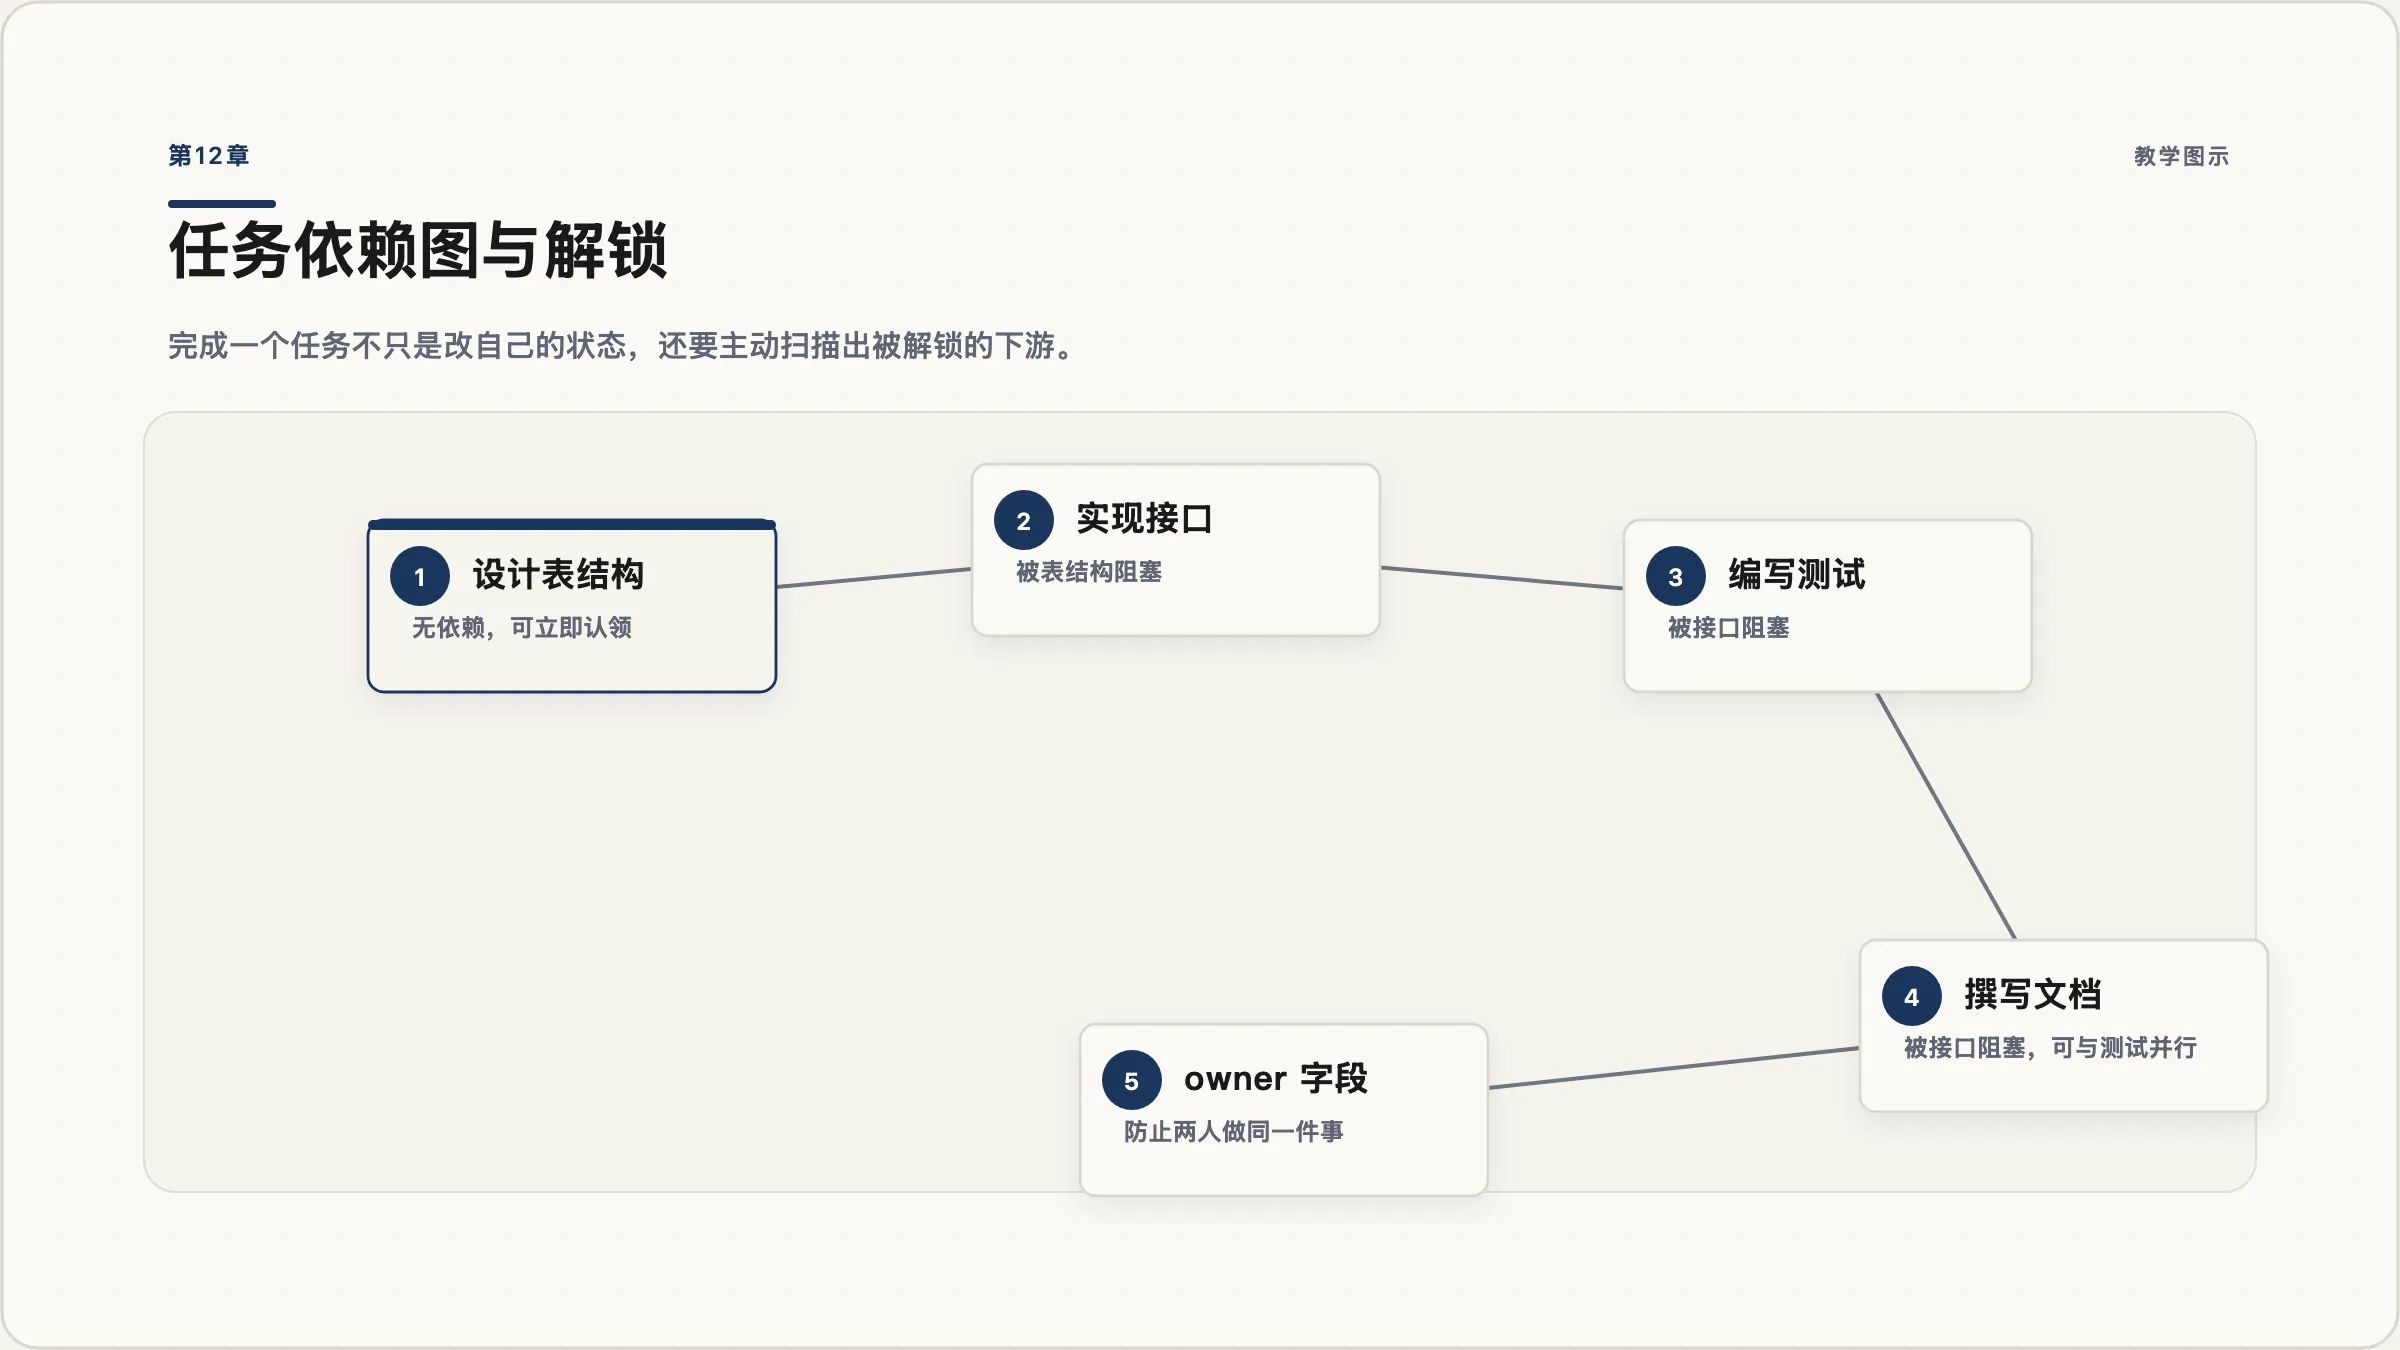Select the 撰写文档 node title
Image resolution: width=2400 pixels, height=1350 pixels.
point(2033,995)
